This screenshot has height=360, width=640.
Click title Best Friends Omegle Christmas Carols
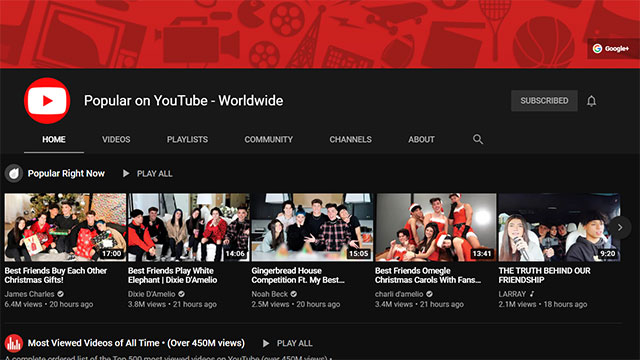(428, 276)
